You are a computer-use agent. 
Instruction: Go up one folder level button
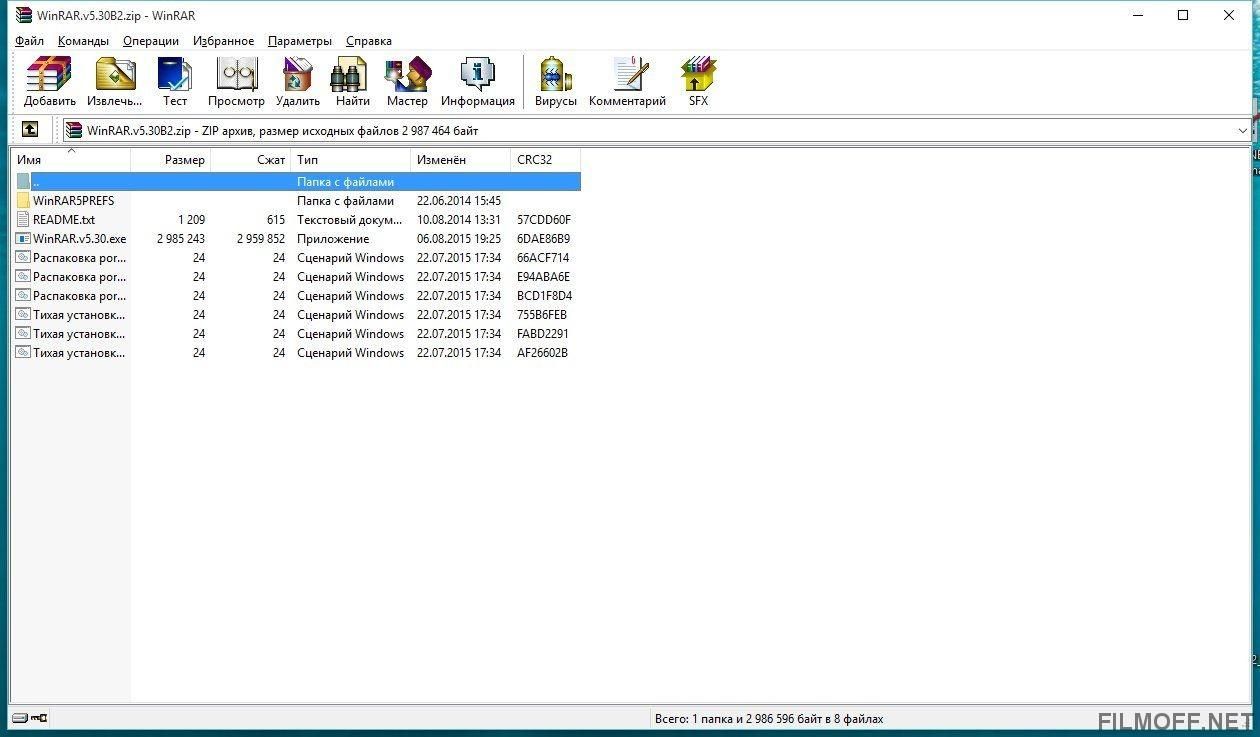(30, 130)
